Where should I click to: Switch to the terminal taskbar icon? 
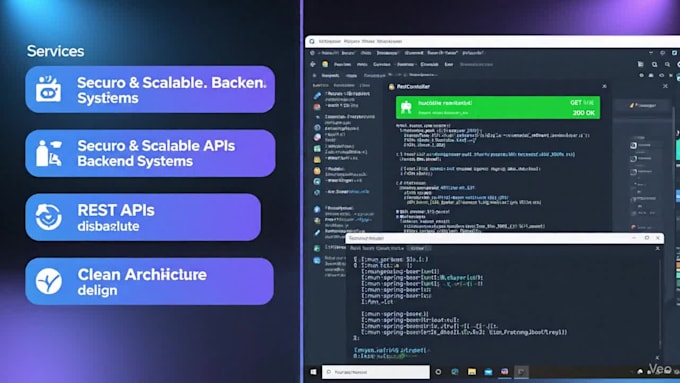[521, 372]
